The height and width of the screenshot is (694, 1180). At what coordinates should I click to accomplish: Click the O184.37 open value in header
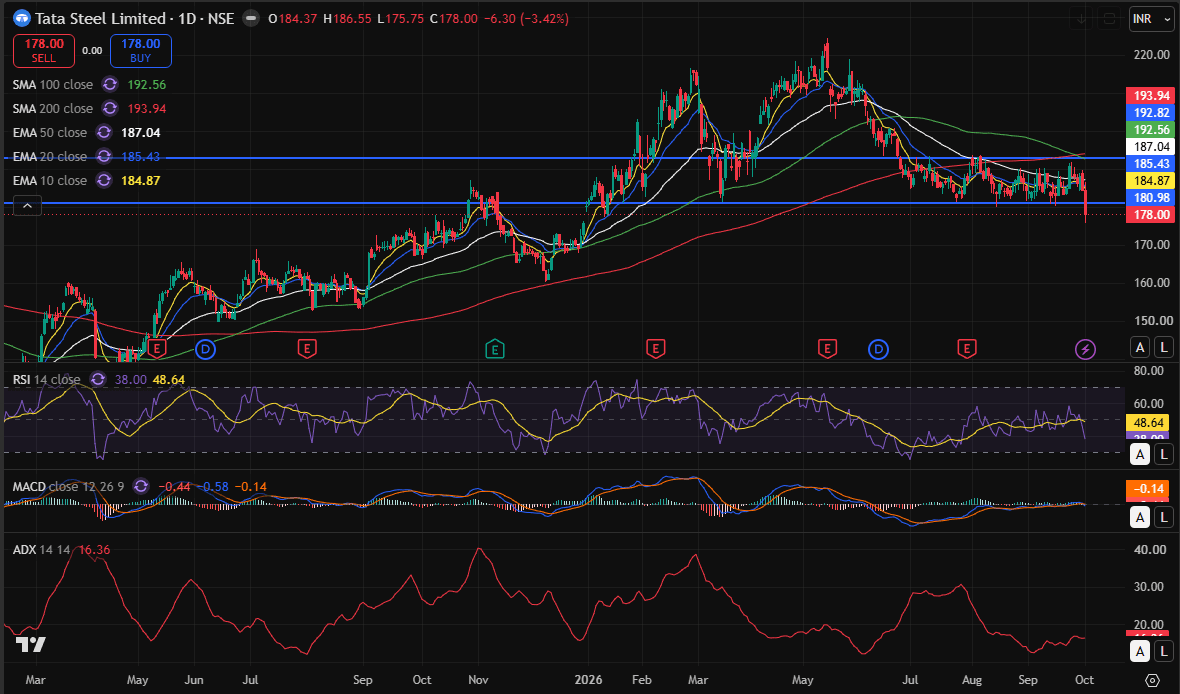tap(293, 18)
